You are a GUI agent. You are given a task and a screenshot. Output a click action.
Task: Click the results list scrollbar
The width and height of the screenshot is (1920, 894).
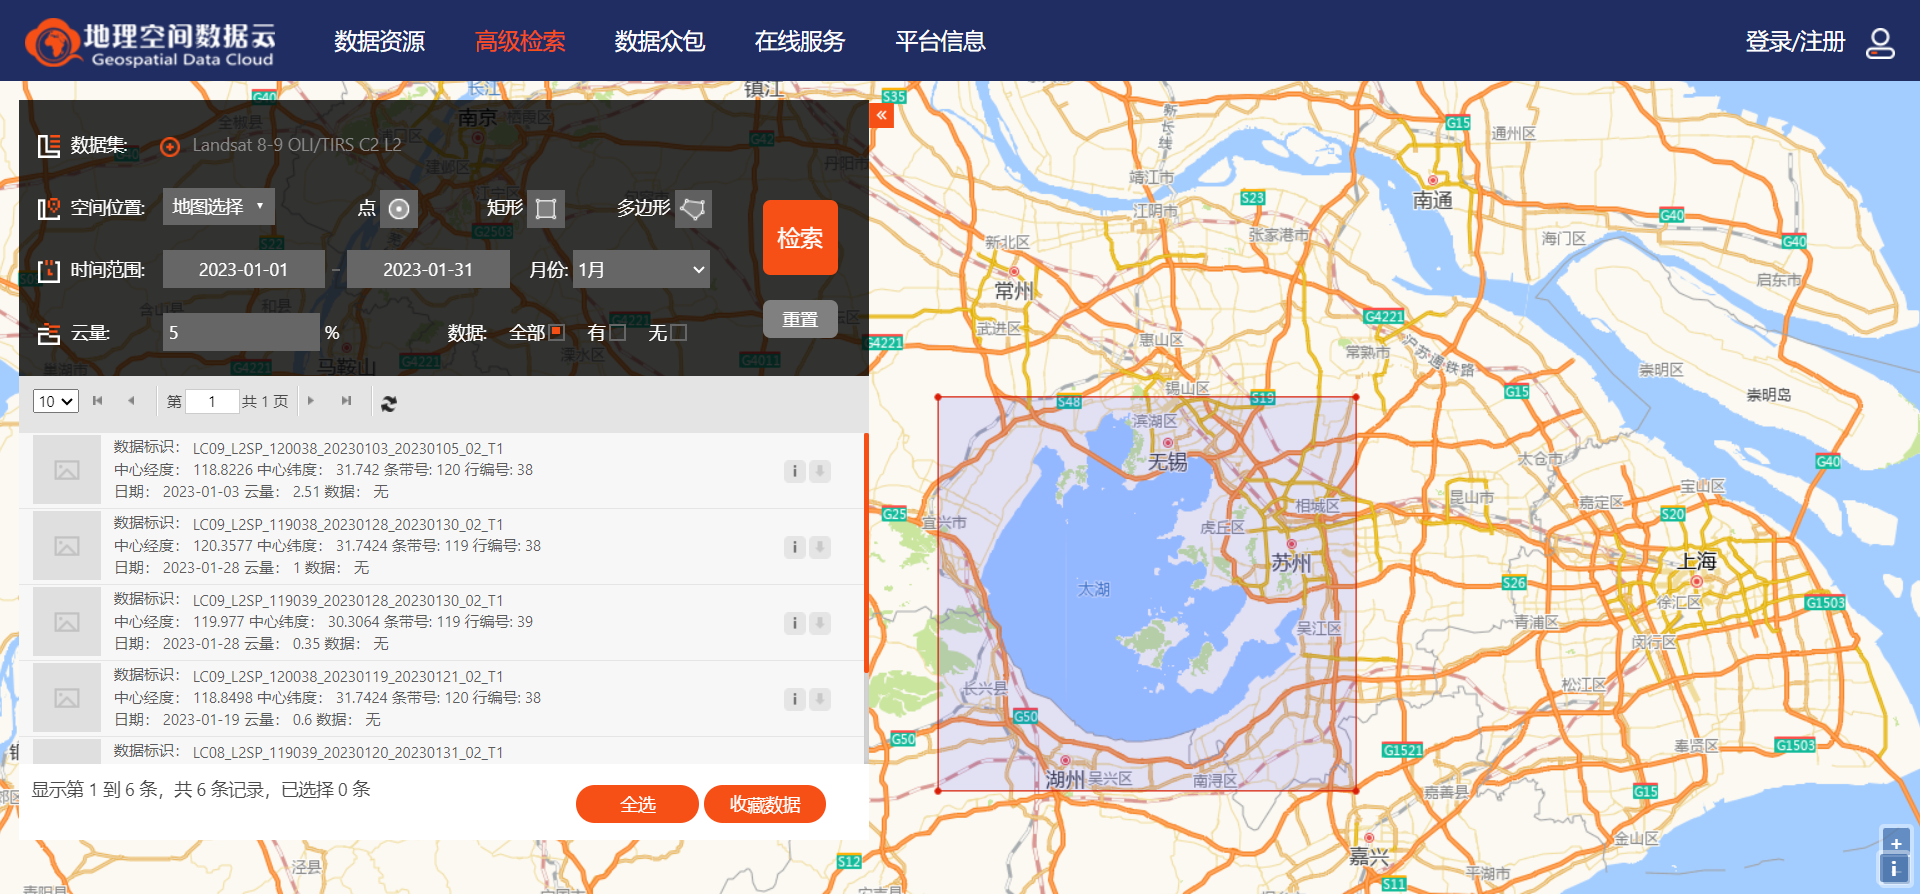[866, 552]
